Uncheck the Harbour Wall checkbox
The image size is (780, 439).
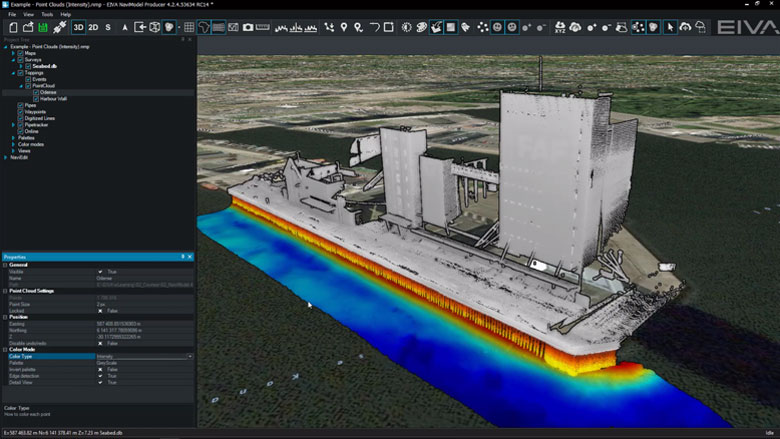point(36,99)
